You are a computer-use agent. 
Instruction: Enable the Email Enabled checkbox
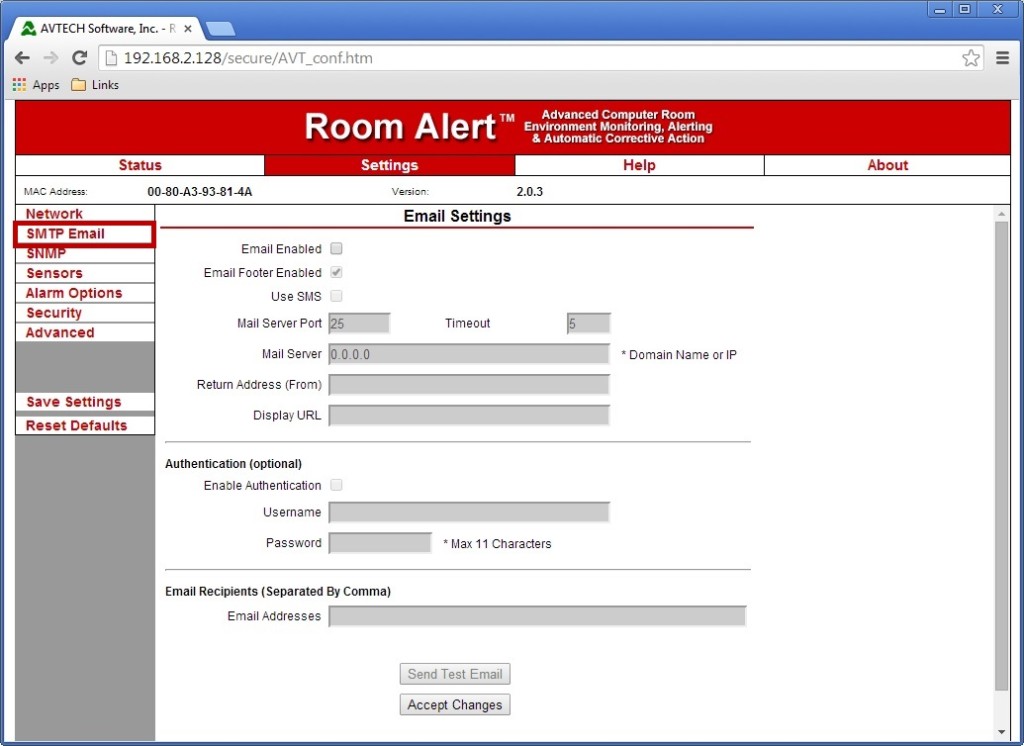point(336,249)
